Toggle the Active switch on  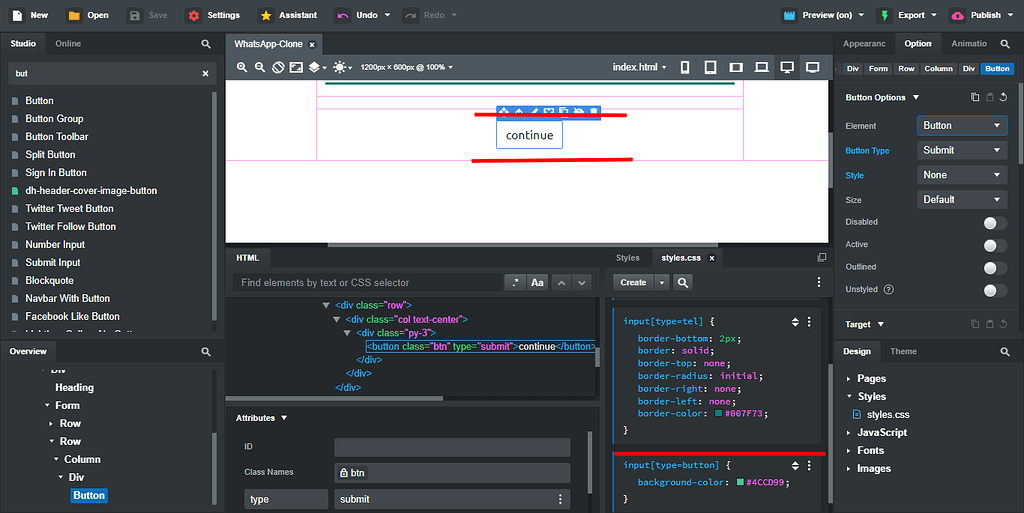point(994,245)
